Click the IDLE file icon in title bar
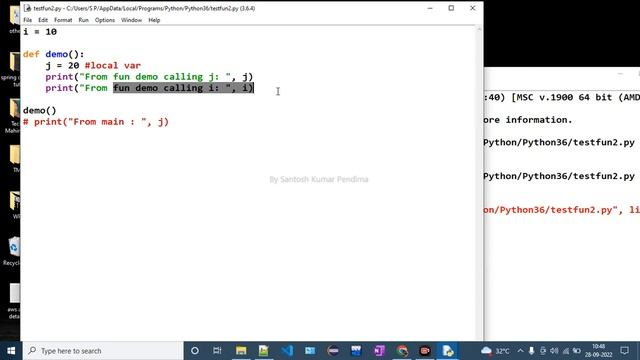The image size is (640, 360). pyautogui.click(x=27, y=8)
